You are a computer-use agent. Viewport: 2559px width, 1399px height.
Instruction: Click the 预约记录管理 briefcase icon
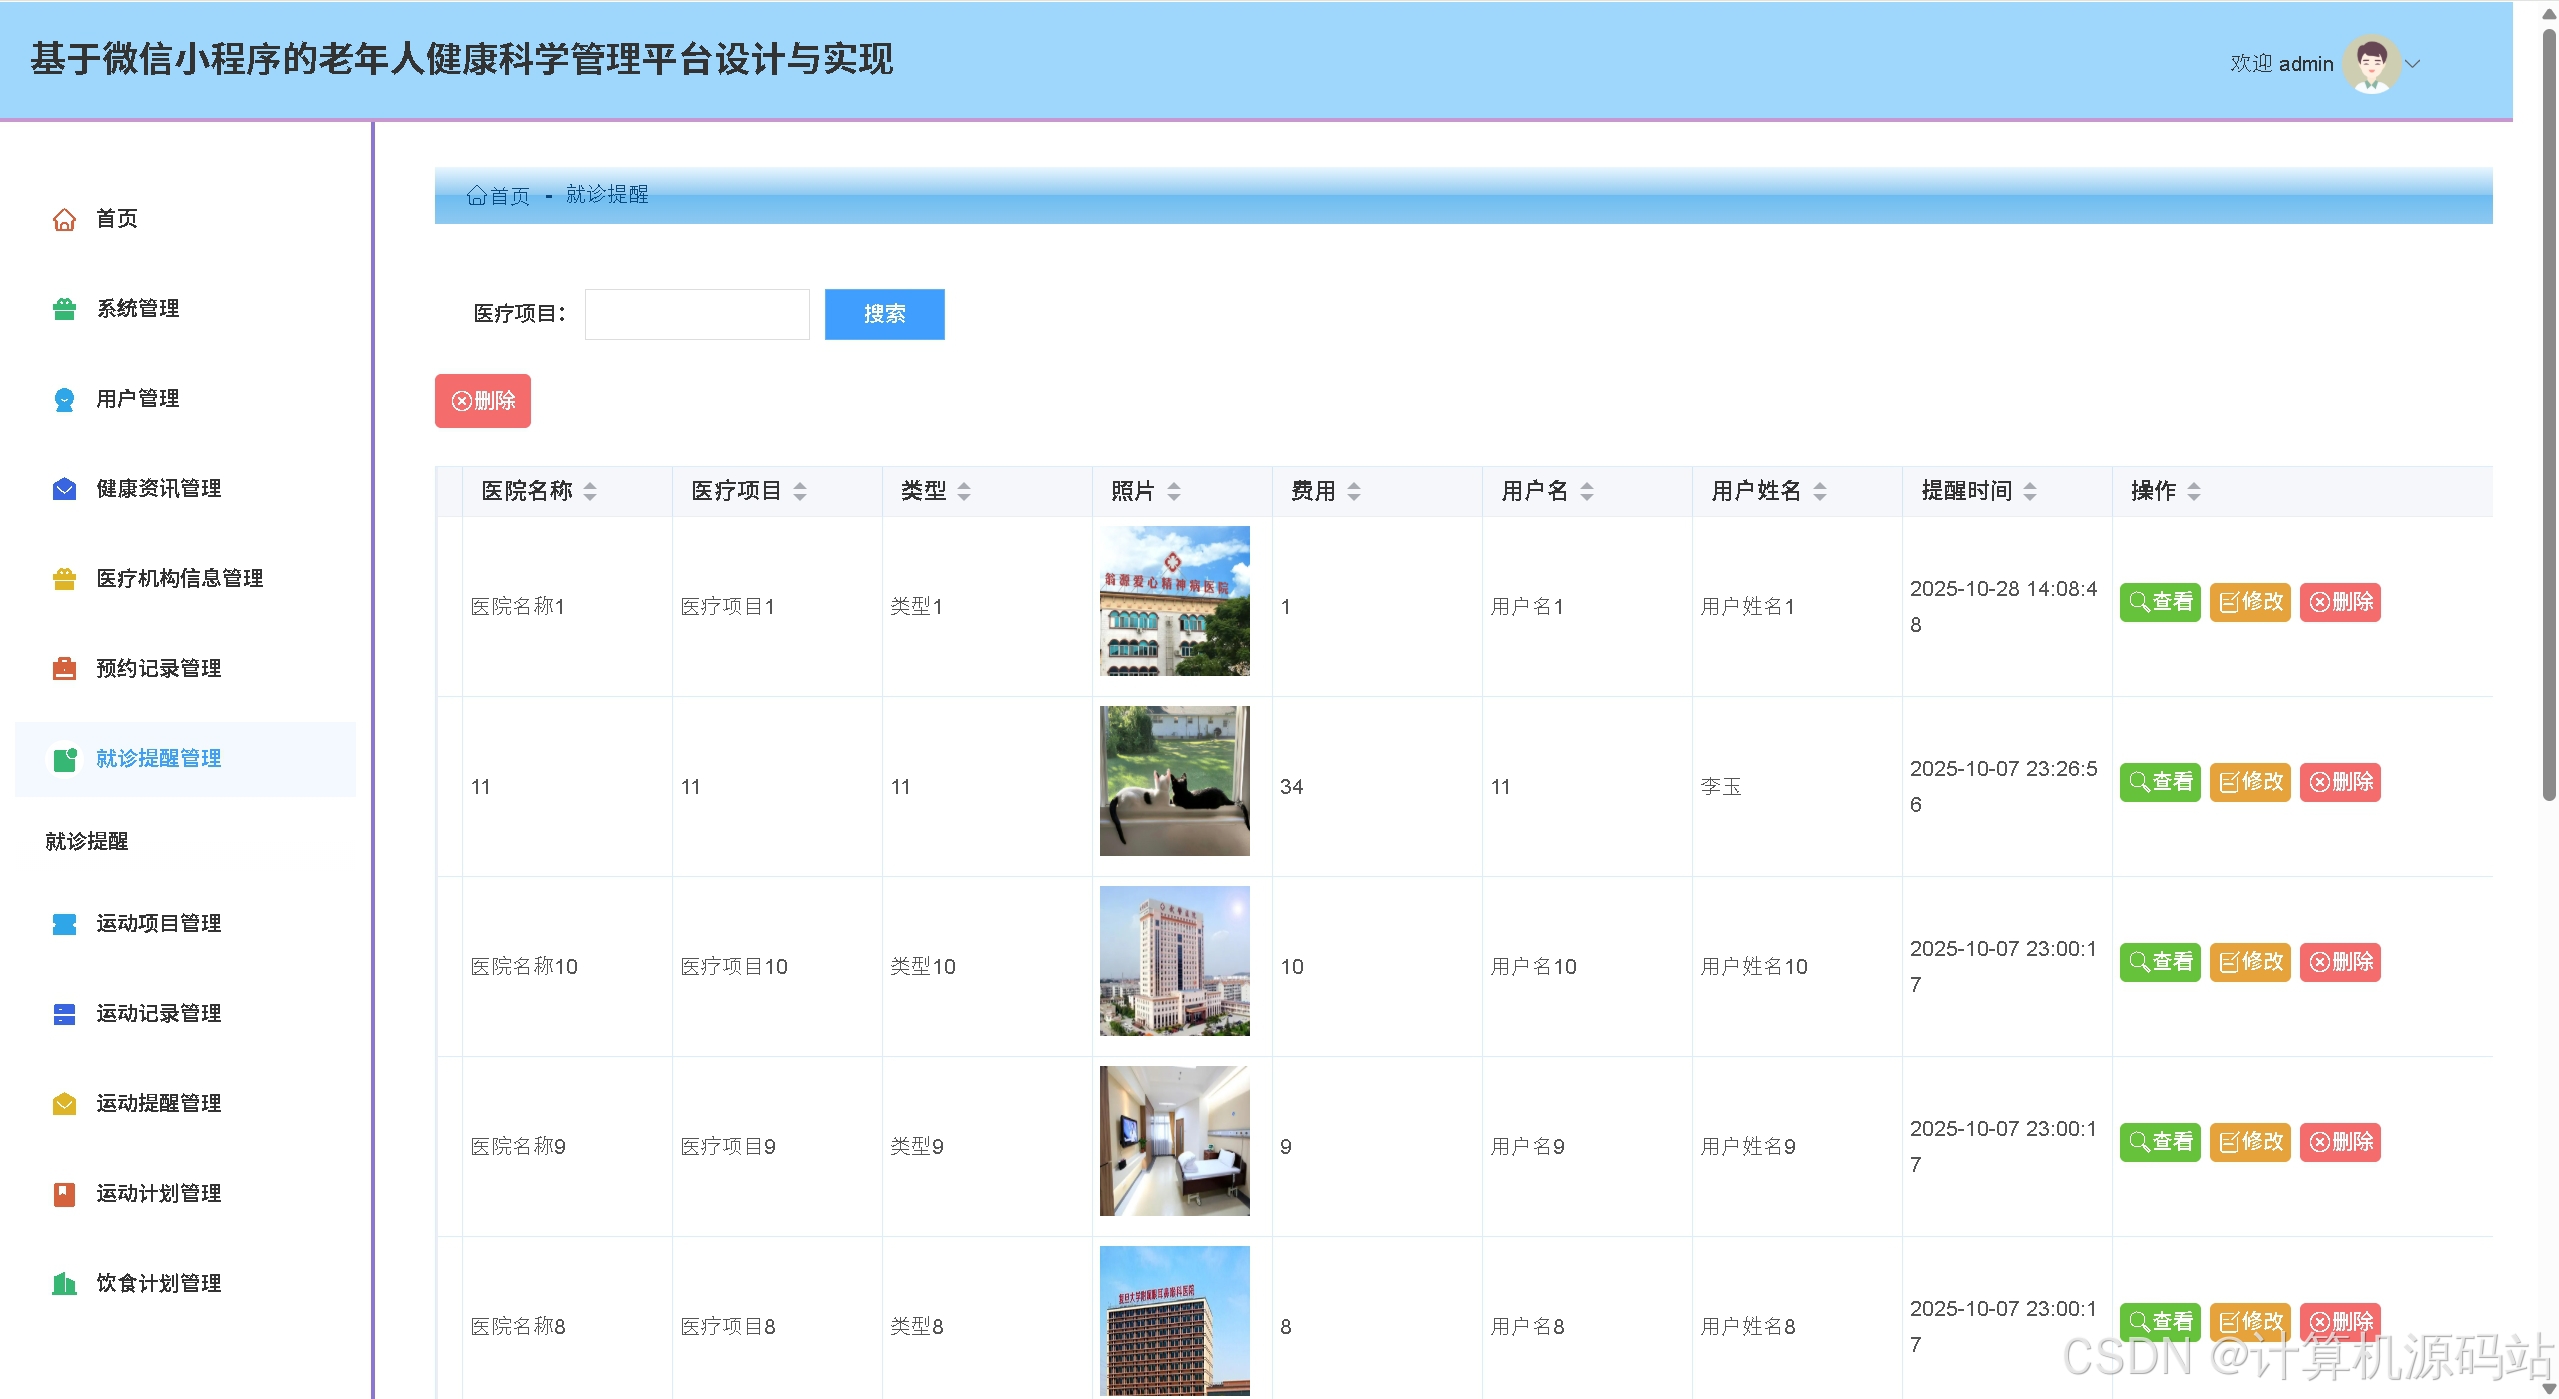tap(64, 669)
